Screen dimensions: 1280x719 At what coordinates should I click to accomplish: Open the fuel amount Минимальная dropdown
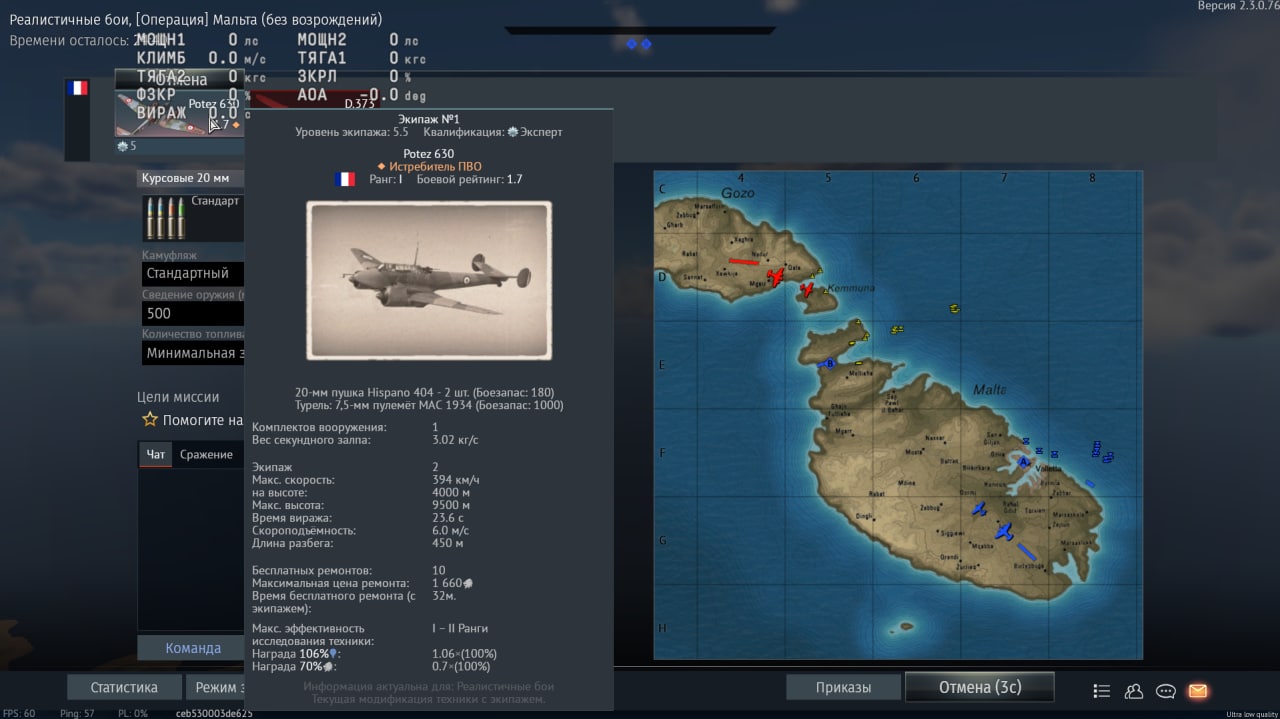click(192, 353)
